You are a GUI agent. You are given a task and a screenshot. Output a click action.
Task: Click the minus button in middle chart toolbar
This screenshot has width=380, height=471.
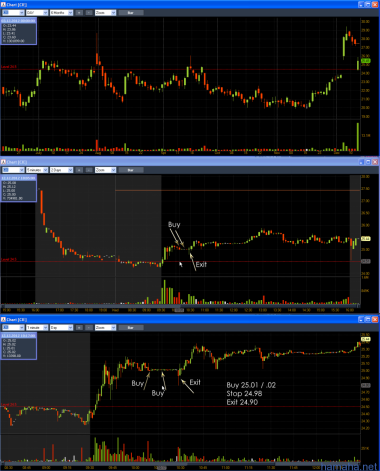tap(89, 170)
